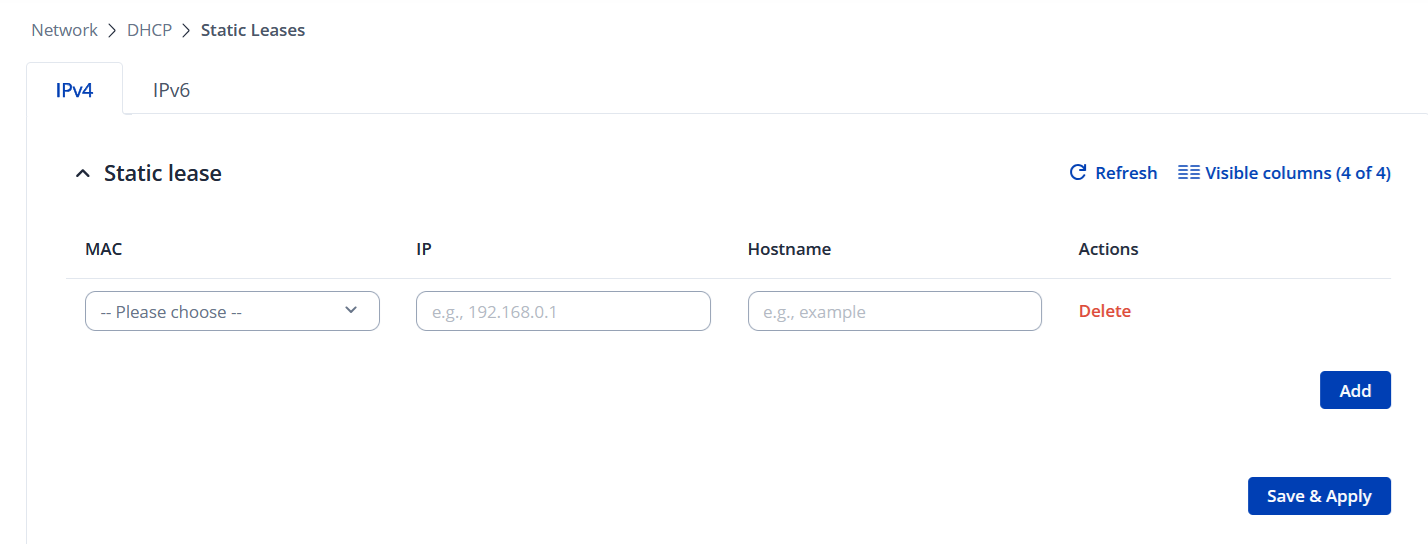Open DHCP breadcrumb link
Viewport: 1428px width, 544px height.
point(150,30)
